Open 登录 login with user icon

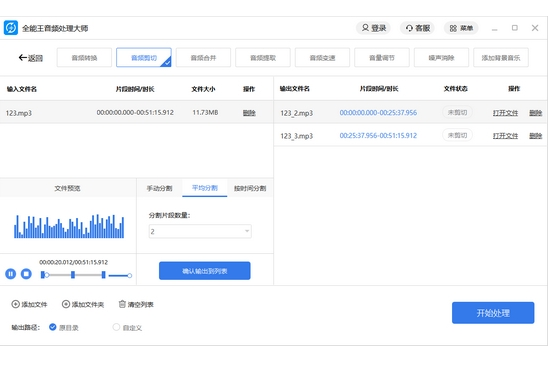tap(374, 28)
